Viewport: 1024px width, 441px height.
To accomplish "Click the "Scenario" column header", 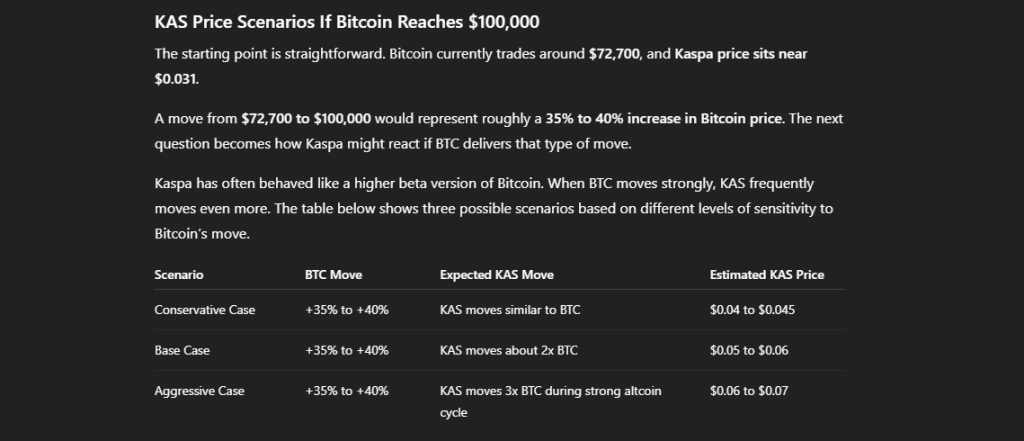I will [179, 274].
